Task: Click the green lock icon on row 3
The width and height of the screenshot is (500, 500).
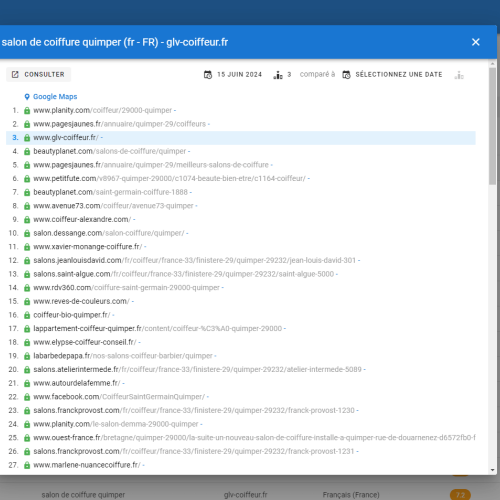Action: [27, 138]
